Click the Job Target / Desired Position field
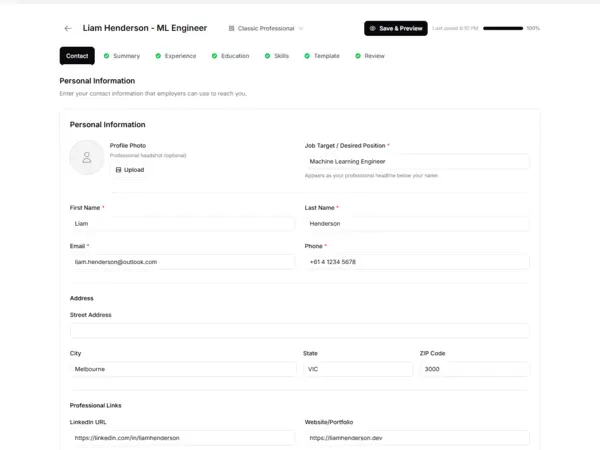The height and width of the screenshot is (450, 600). tap(417, 161)
